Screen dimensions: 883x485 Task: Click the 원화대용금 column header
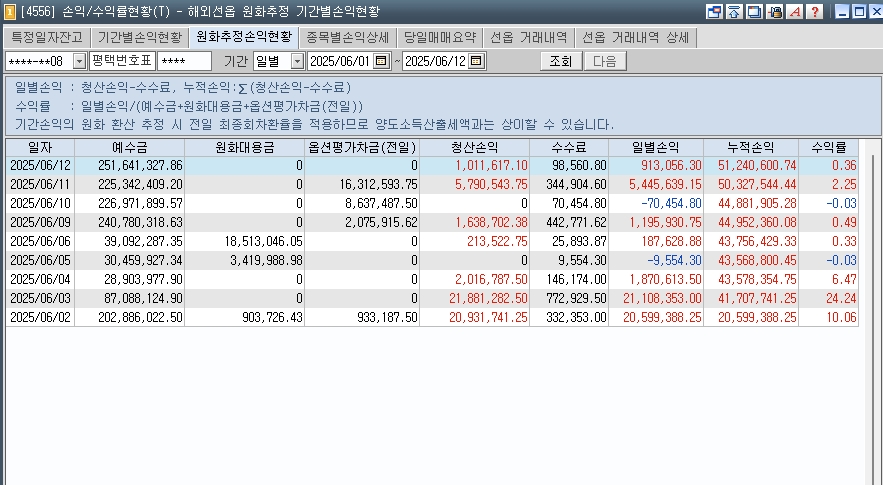click(x=244, y=148)
